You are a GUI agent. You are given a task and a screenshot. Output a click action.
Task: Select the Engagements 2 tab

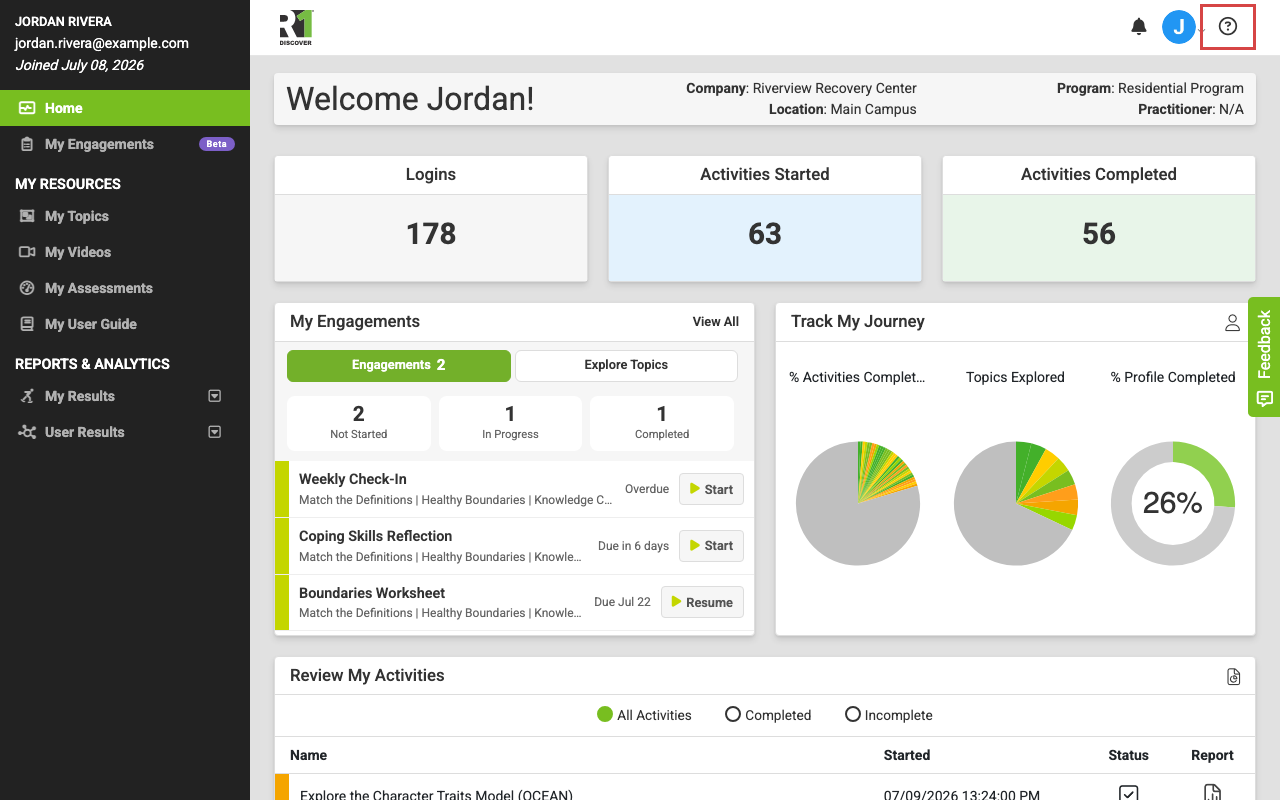tap(399, 365)
